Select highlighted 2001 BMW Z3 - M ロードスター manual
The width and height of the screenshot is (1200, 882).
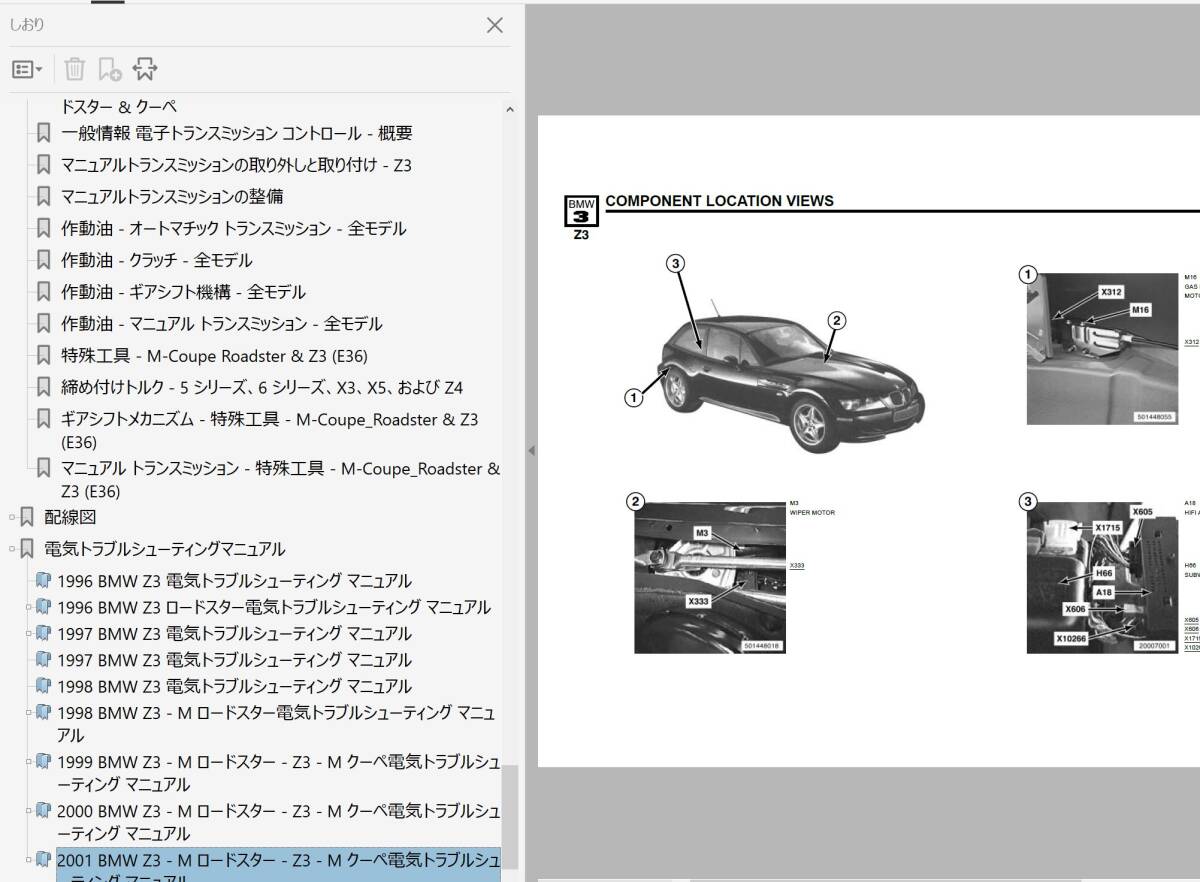(x=278, y=865)
